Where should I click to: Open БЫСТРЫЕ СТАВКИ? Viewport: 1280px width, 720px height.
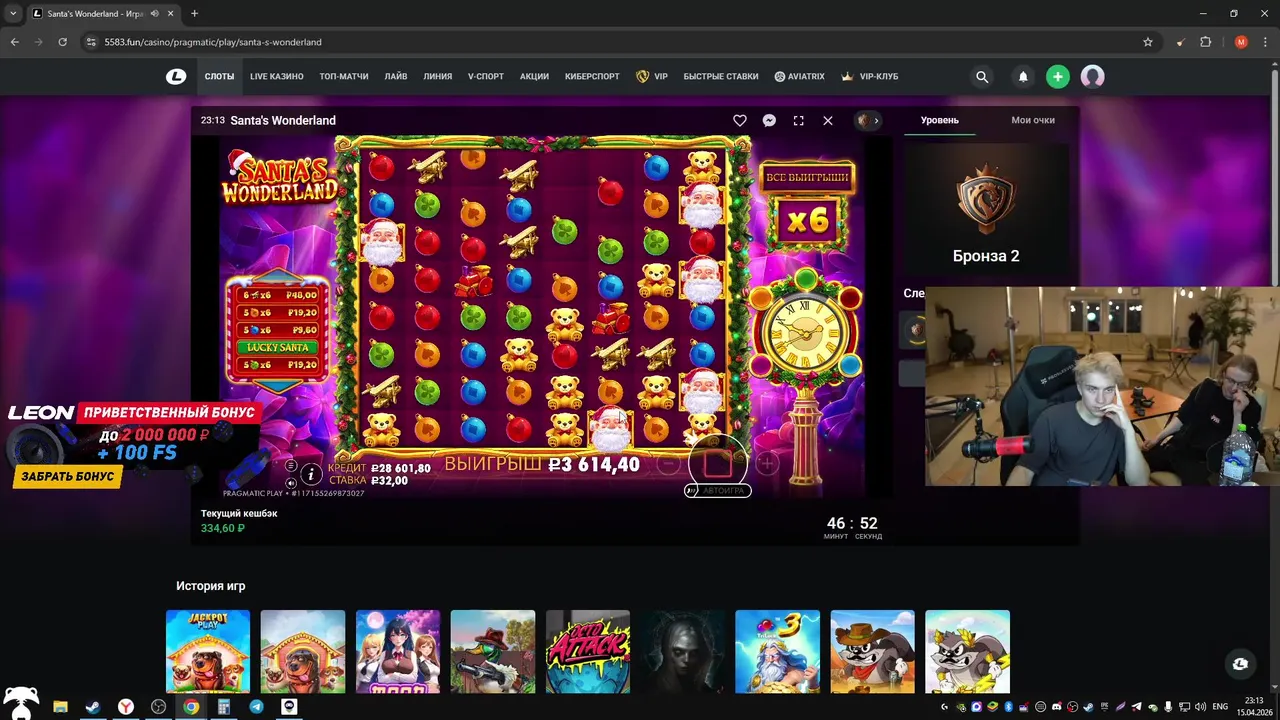tap(721, 76)
